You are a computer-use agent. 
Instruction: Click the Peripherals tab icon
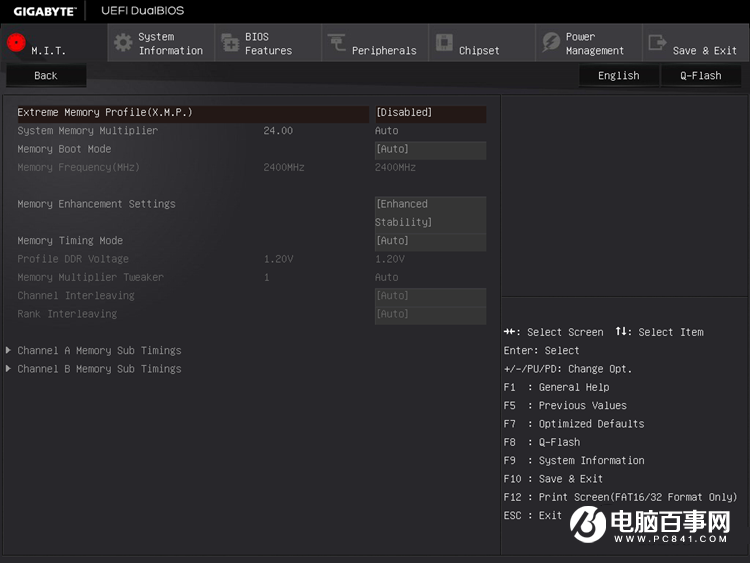click(337, 43)
